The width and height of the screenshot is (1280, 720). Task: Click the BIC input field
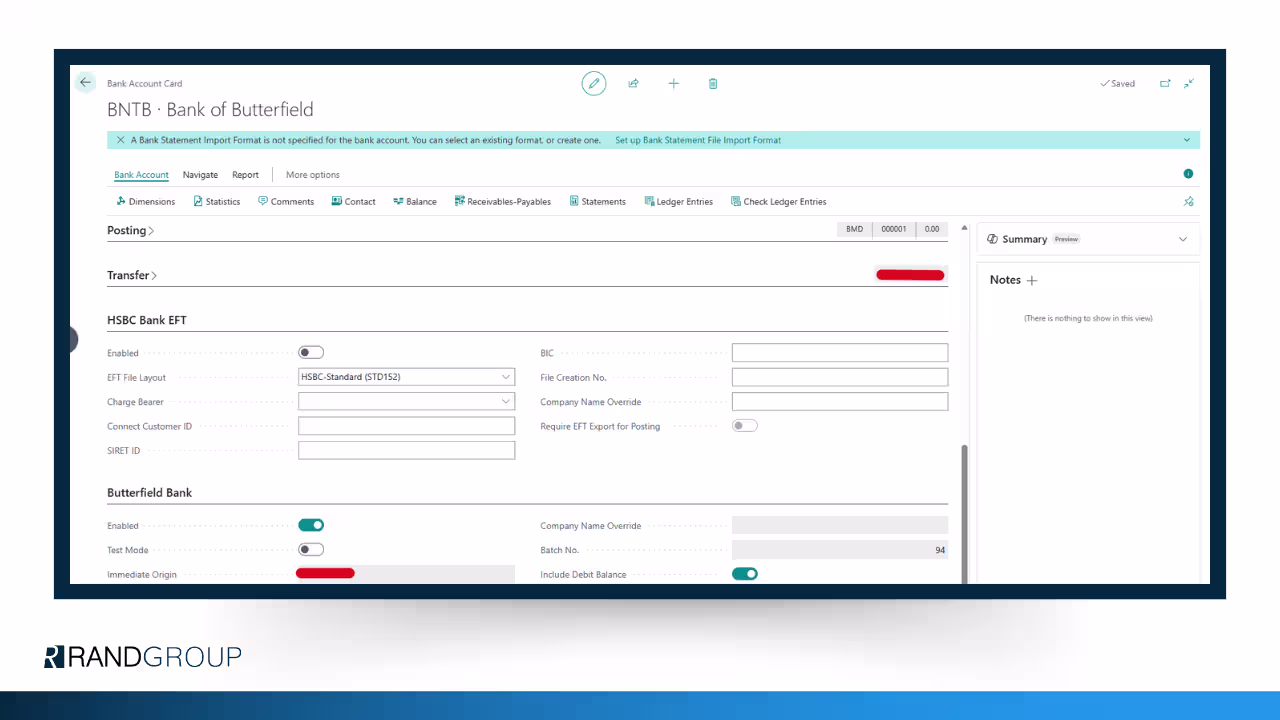840,353
